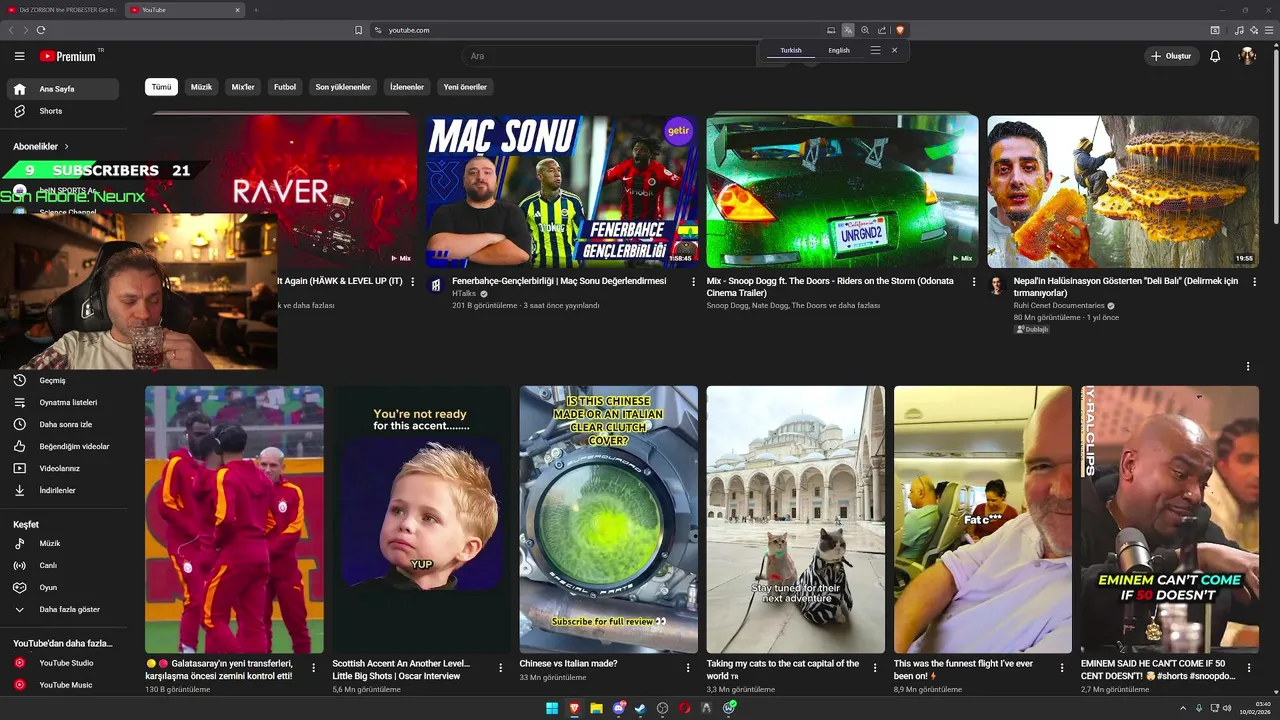Open translate popup options menu
Viewport: 1280px width, 720px height.
875,50
